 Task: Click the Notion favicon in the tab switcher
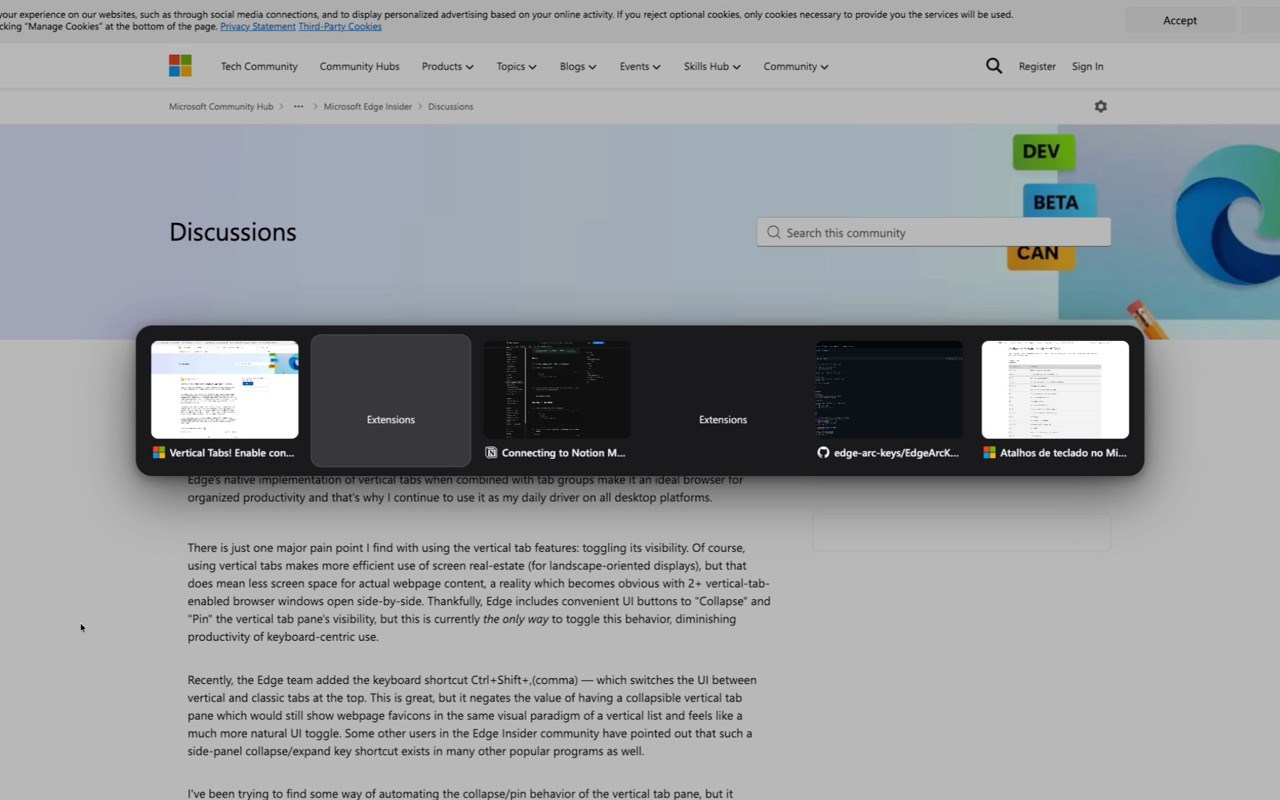coord(491,453)
